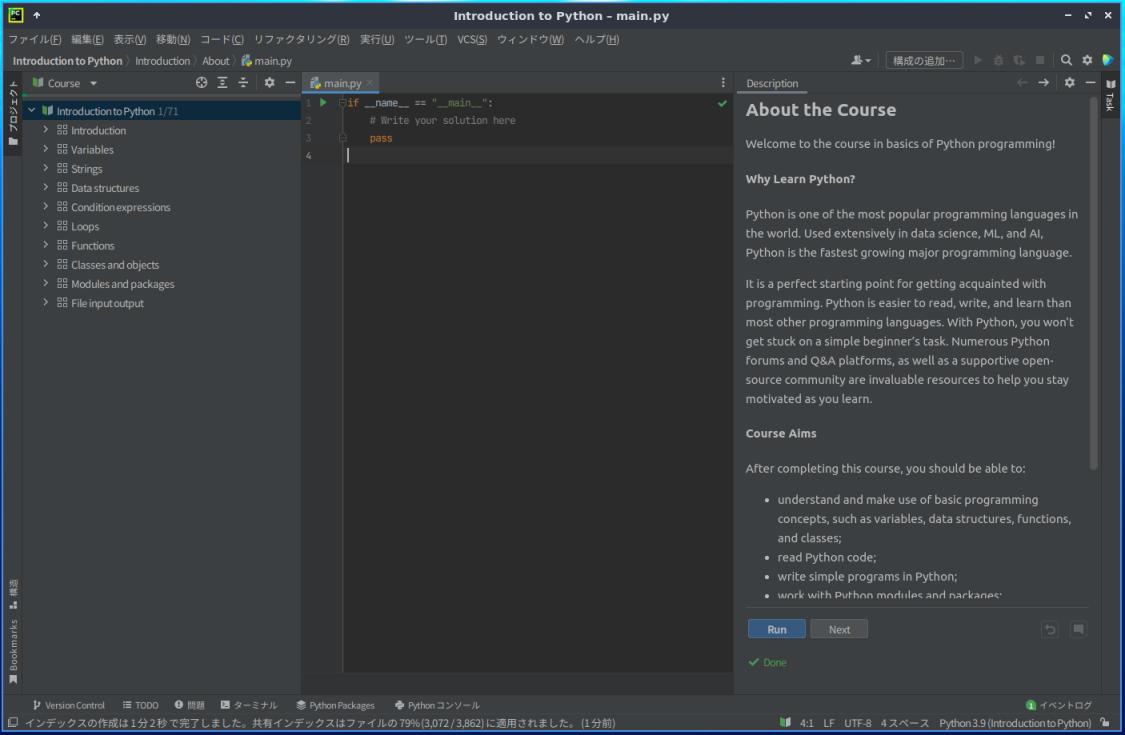Click the read-only lock icon in status bar
This screenshot has height=735, width=1125.
coord(1105,723)
